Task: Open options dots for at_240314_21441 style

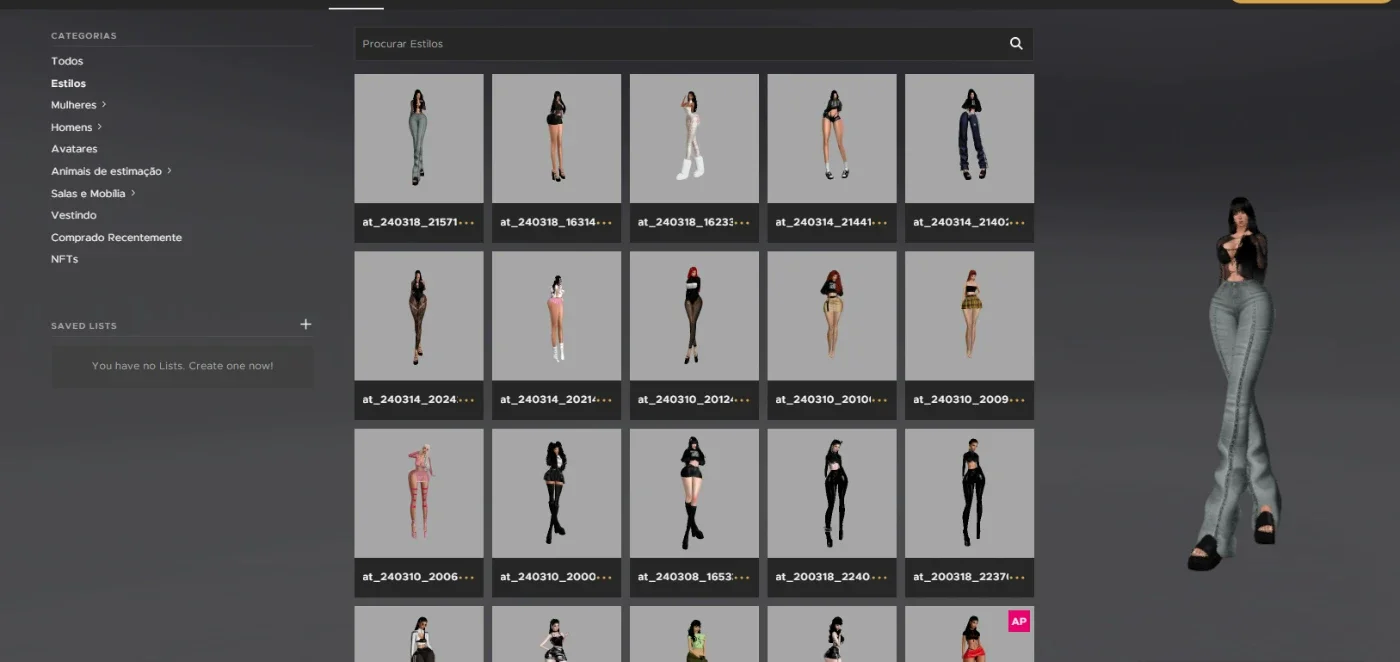Action: click(879, 222)
